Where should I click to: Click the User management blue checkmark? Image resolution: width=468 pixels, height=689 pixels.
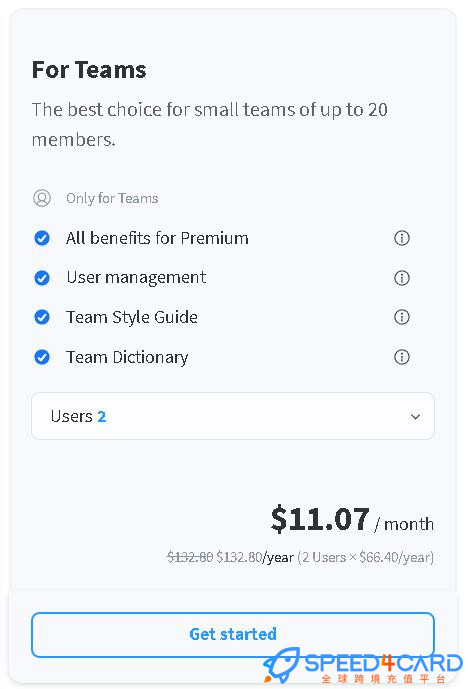pos(42,278)
